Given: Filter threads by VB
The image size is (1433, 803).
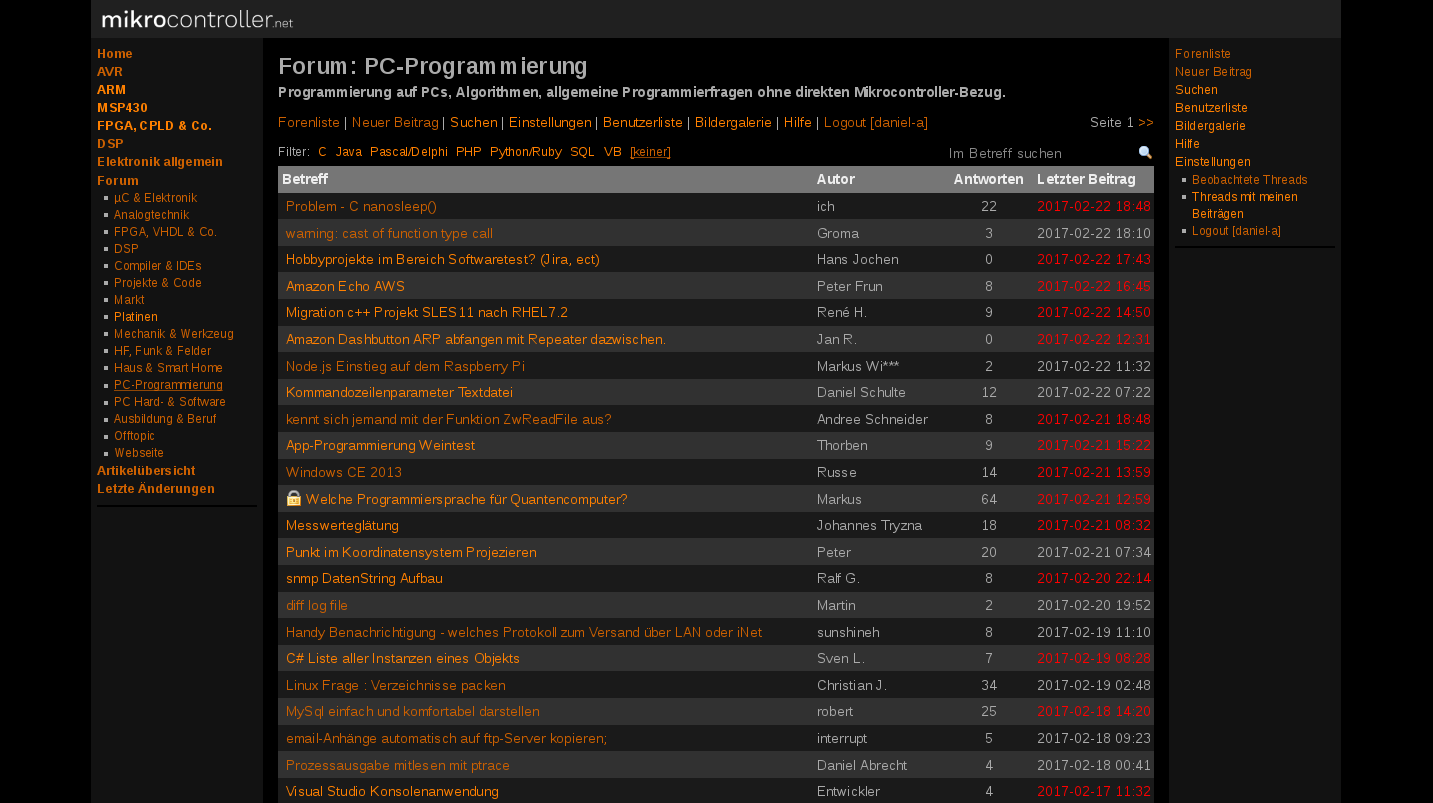Looking at the screenshot, I should coord(613,152).
